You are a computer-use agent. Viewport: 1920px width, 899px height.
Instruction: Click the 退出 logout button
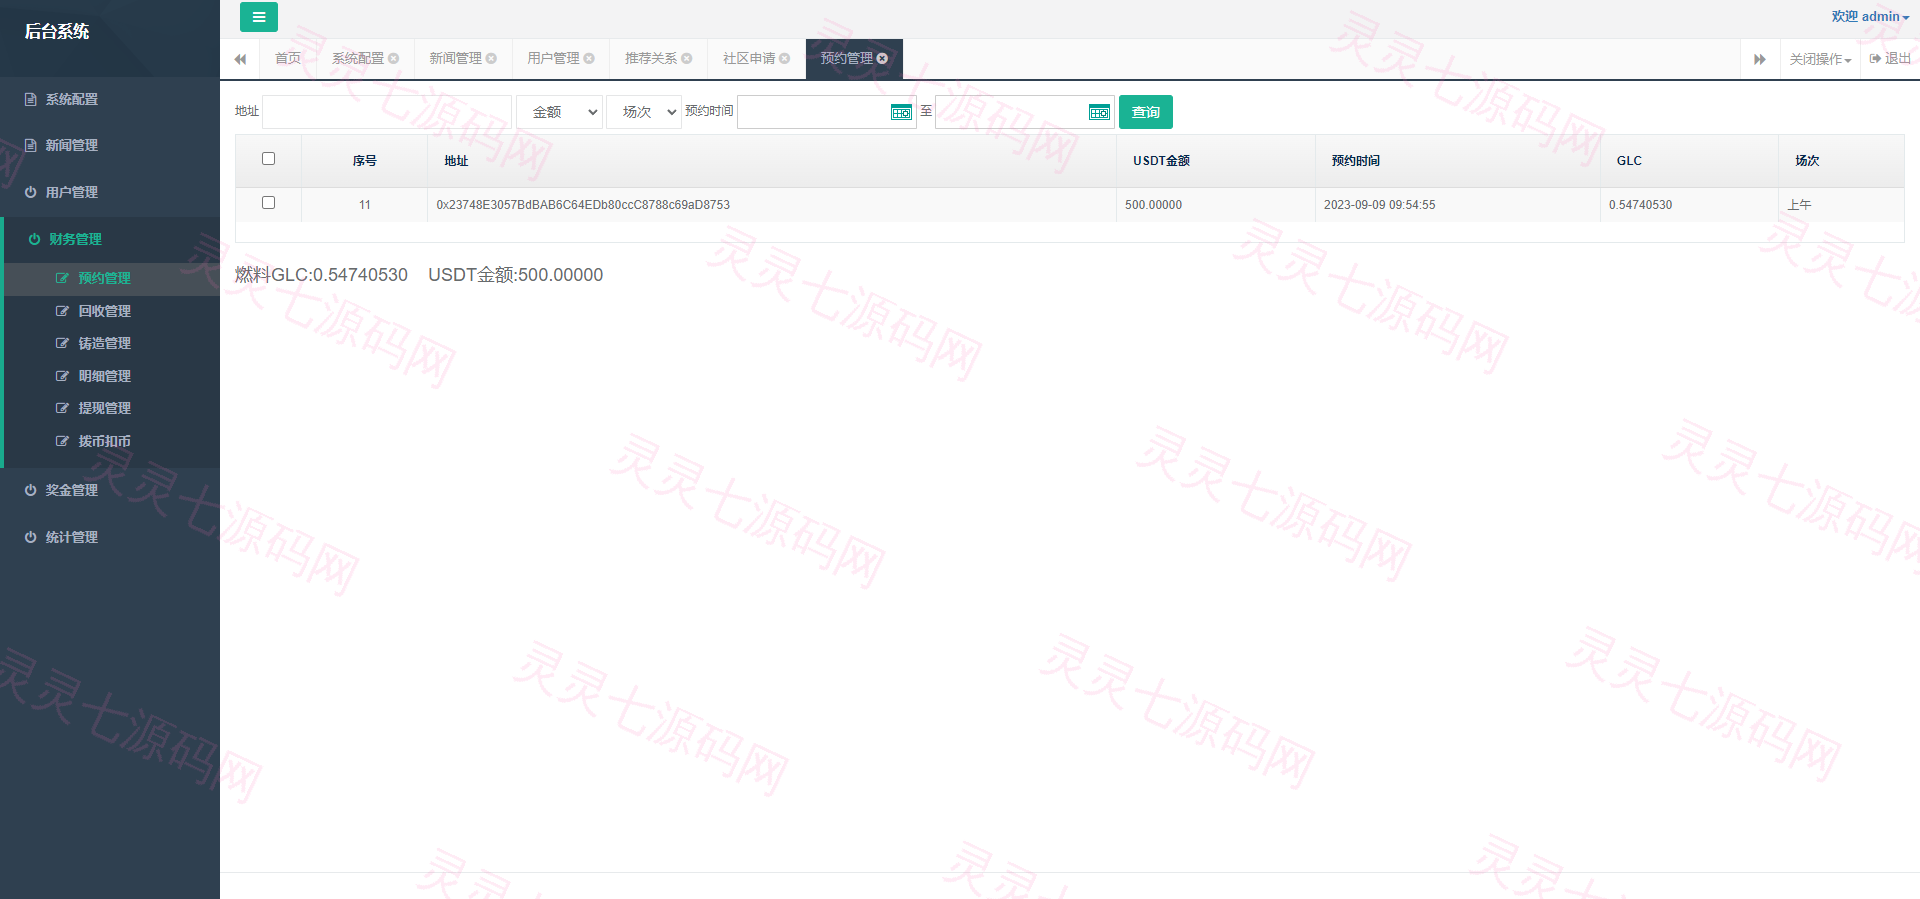point(1890,59)
